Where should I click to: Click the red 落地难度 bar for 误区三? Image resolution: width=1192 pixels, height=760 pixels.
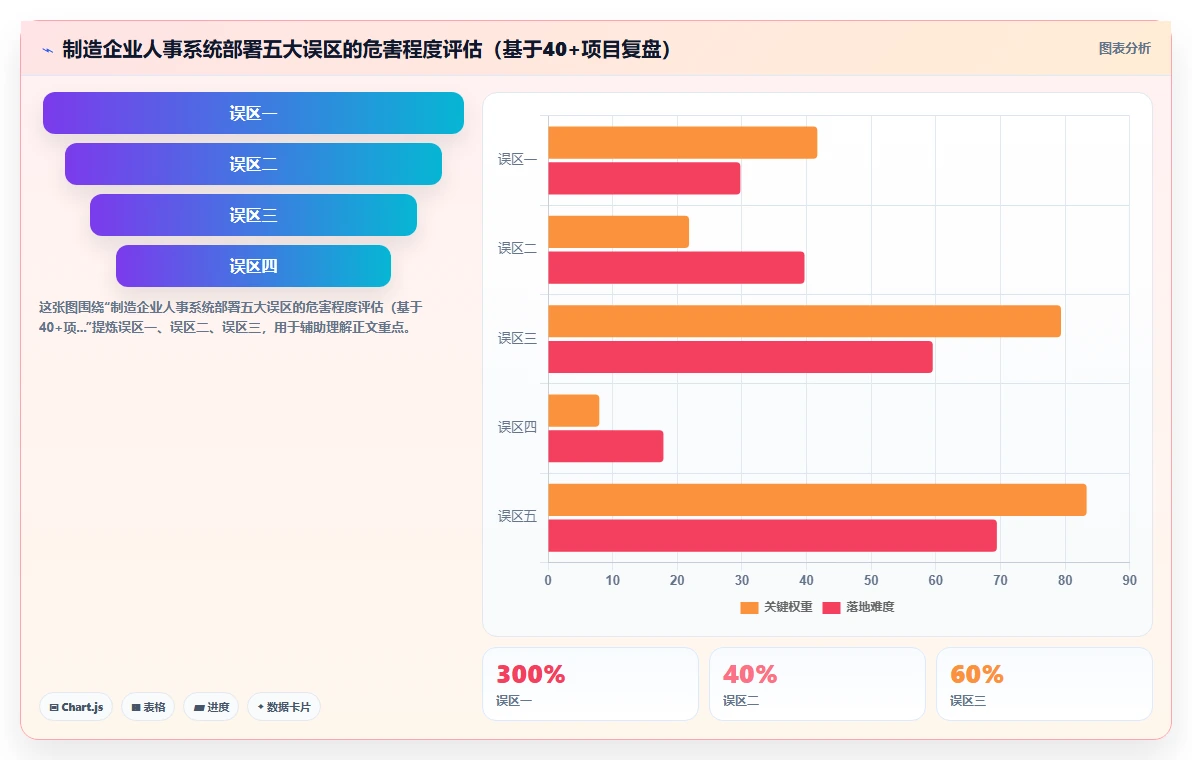740,357
